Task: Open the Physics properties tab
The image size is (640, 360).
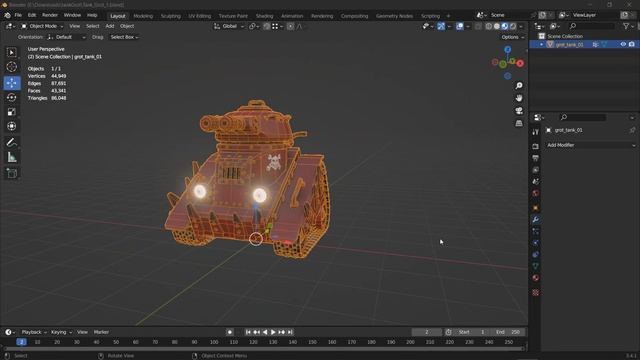Action: [536, 243]
